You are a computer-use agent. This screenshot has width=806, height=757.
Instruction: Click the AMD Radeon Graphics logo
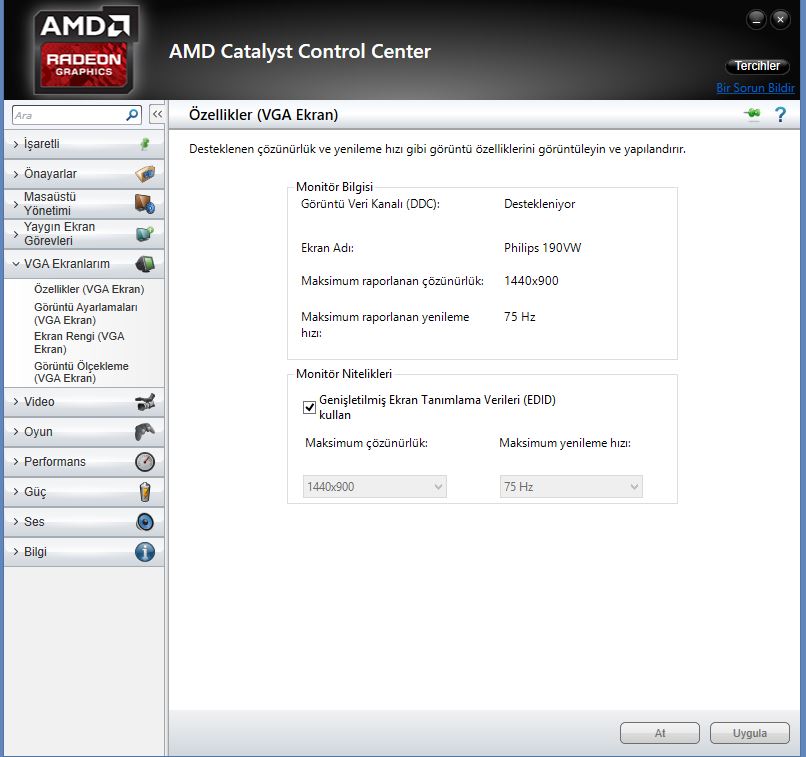(x=84, y=50)
